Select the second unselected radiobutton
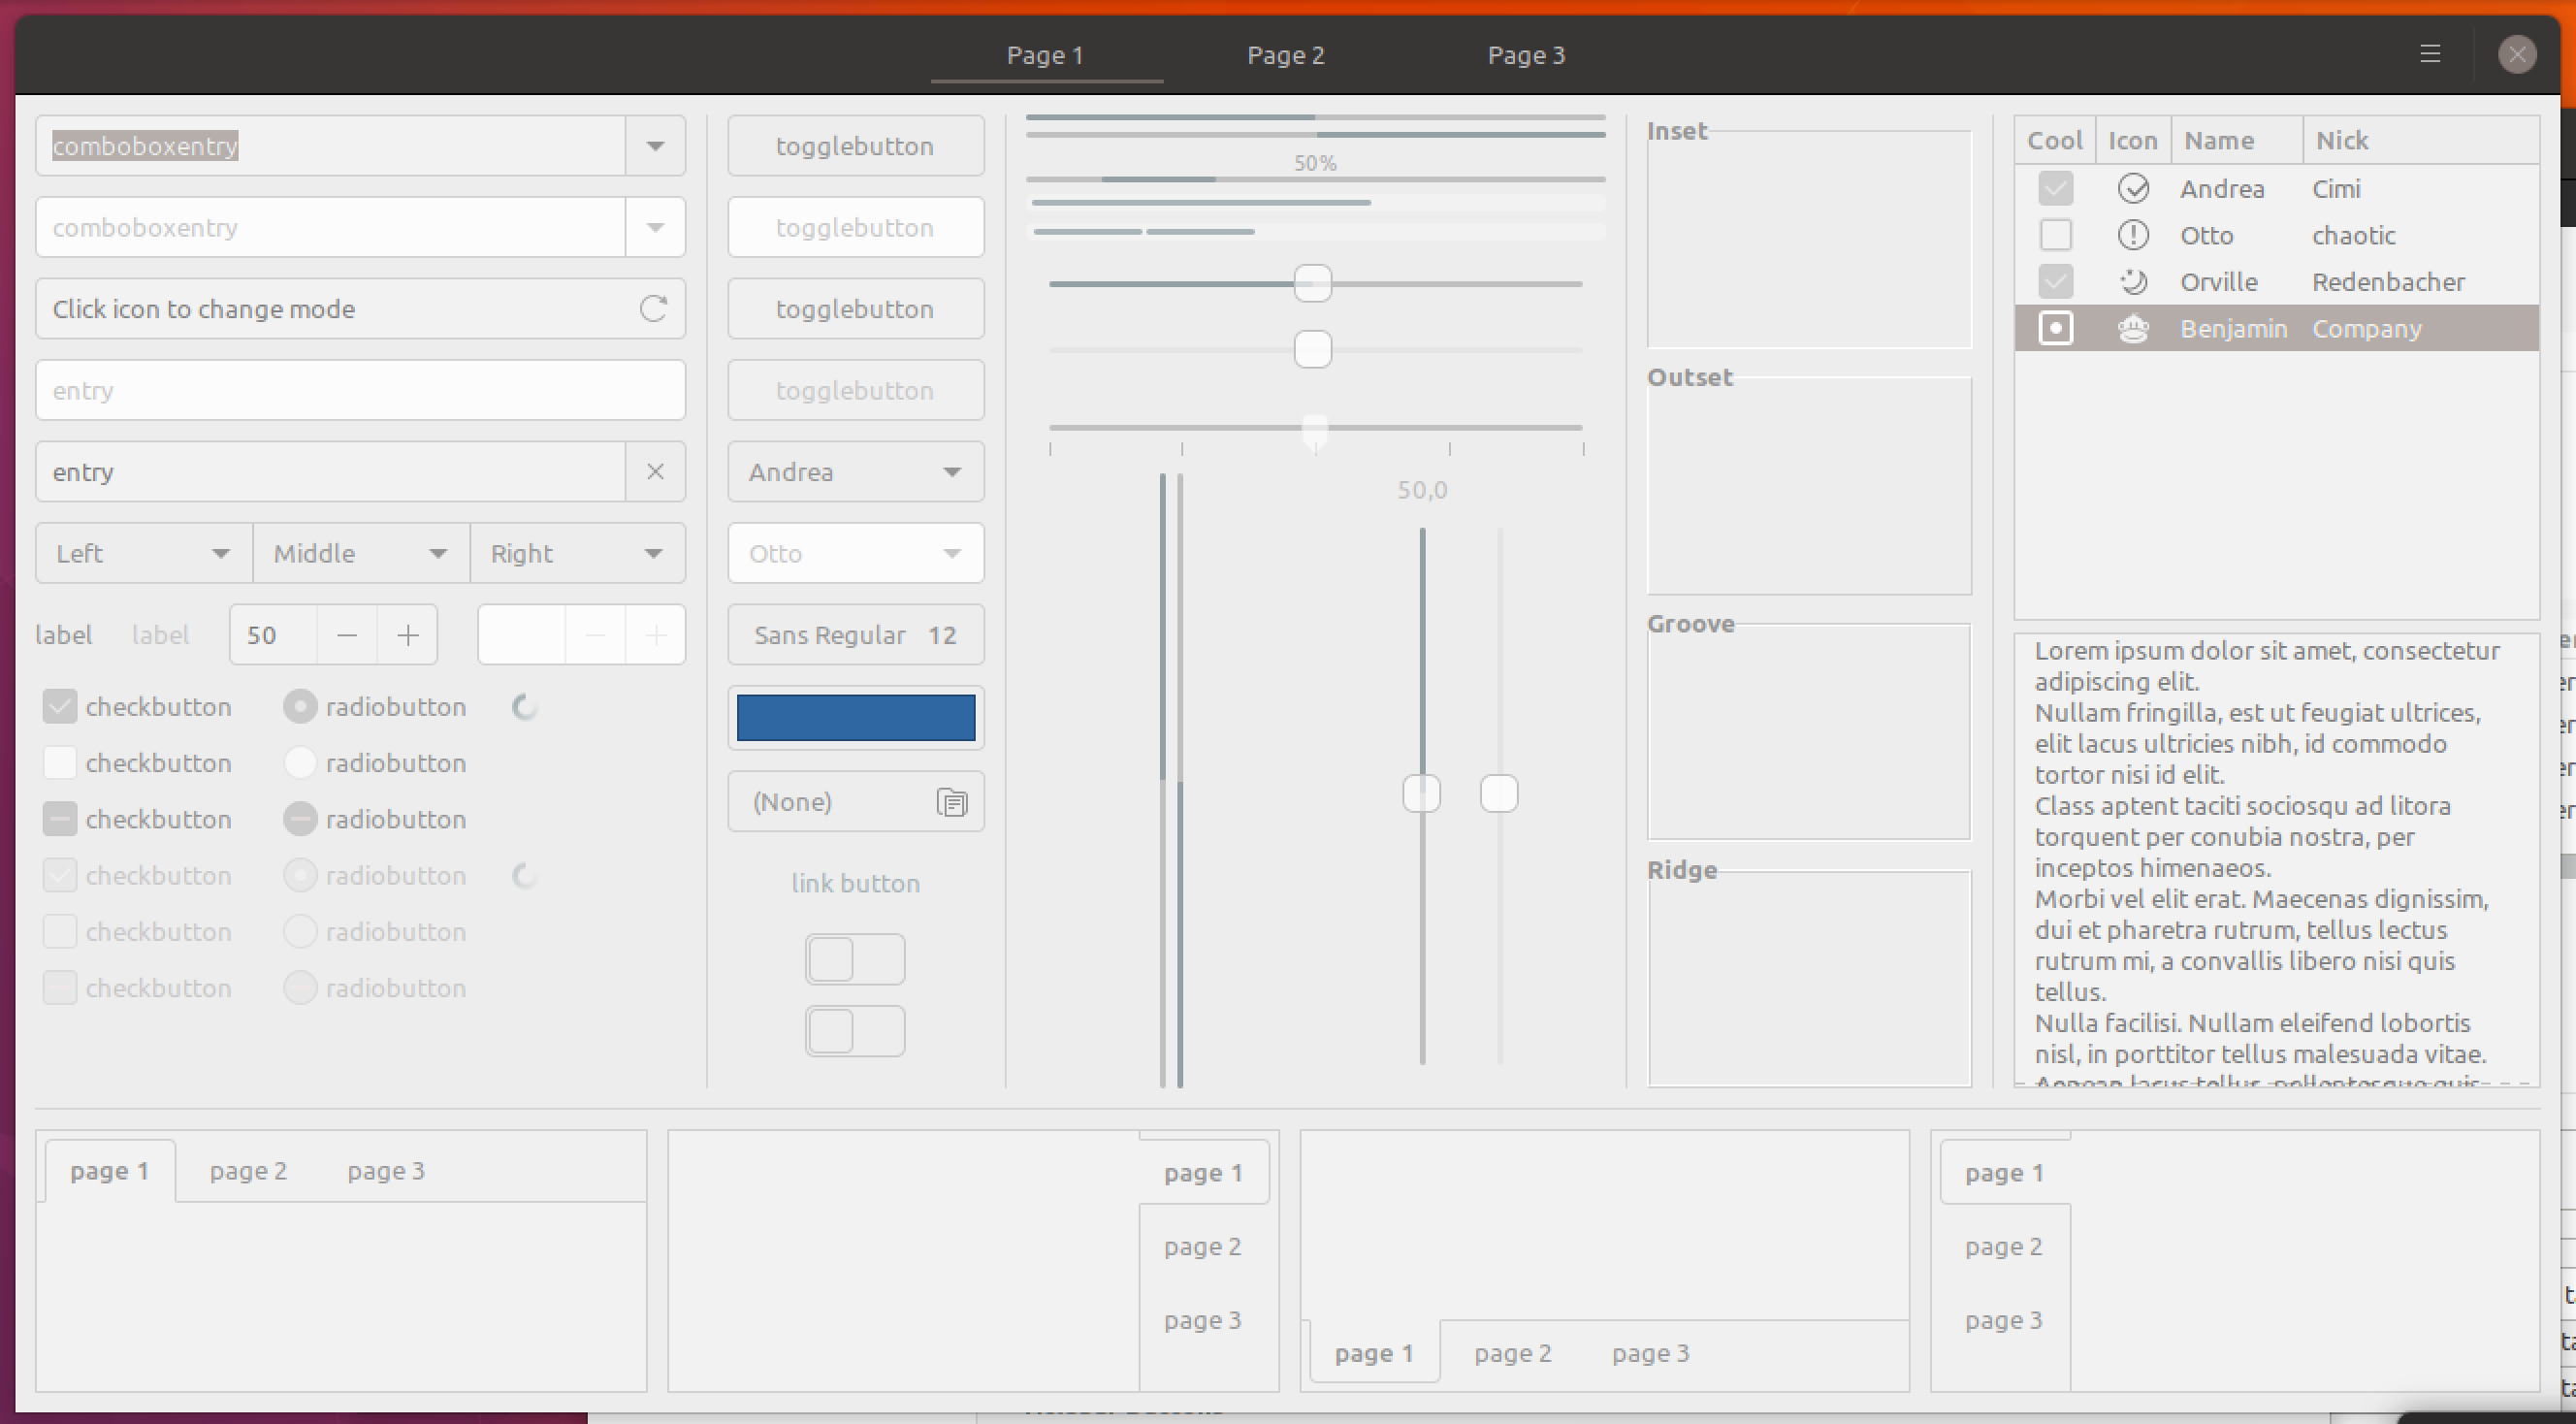The width and height of the screenshot is (2576, 1424). (x=300, y=763)
